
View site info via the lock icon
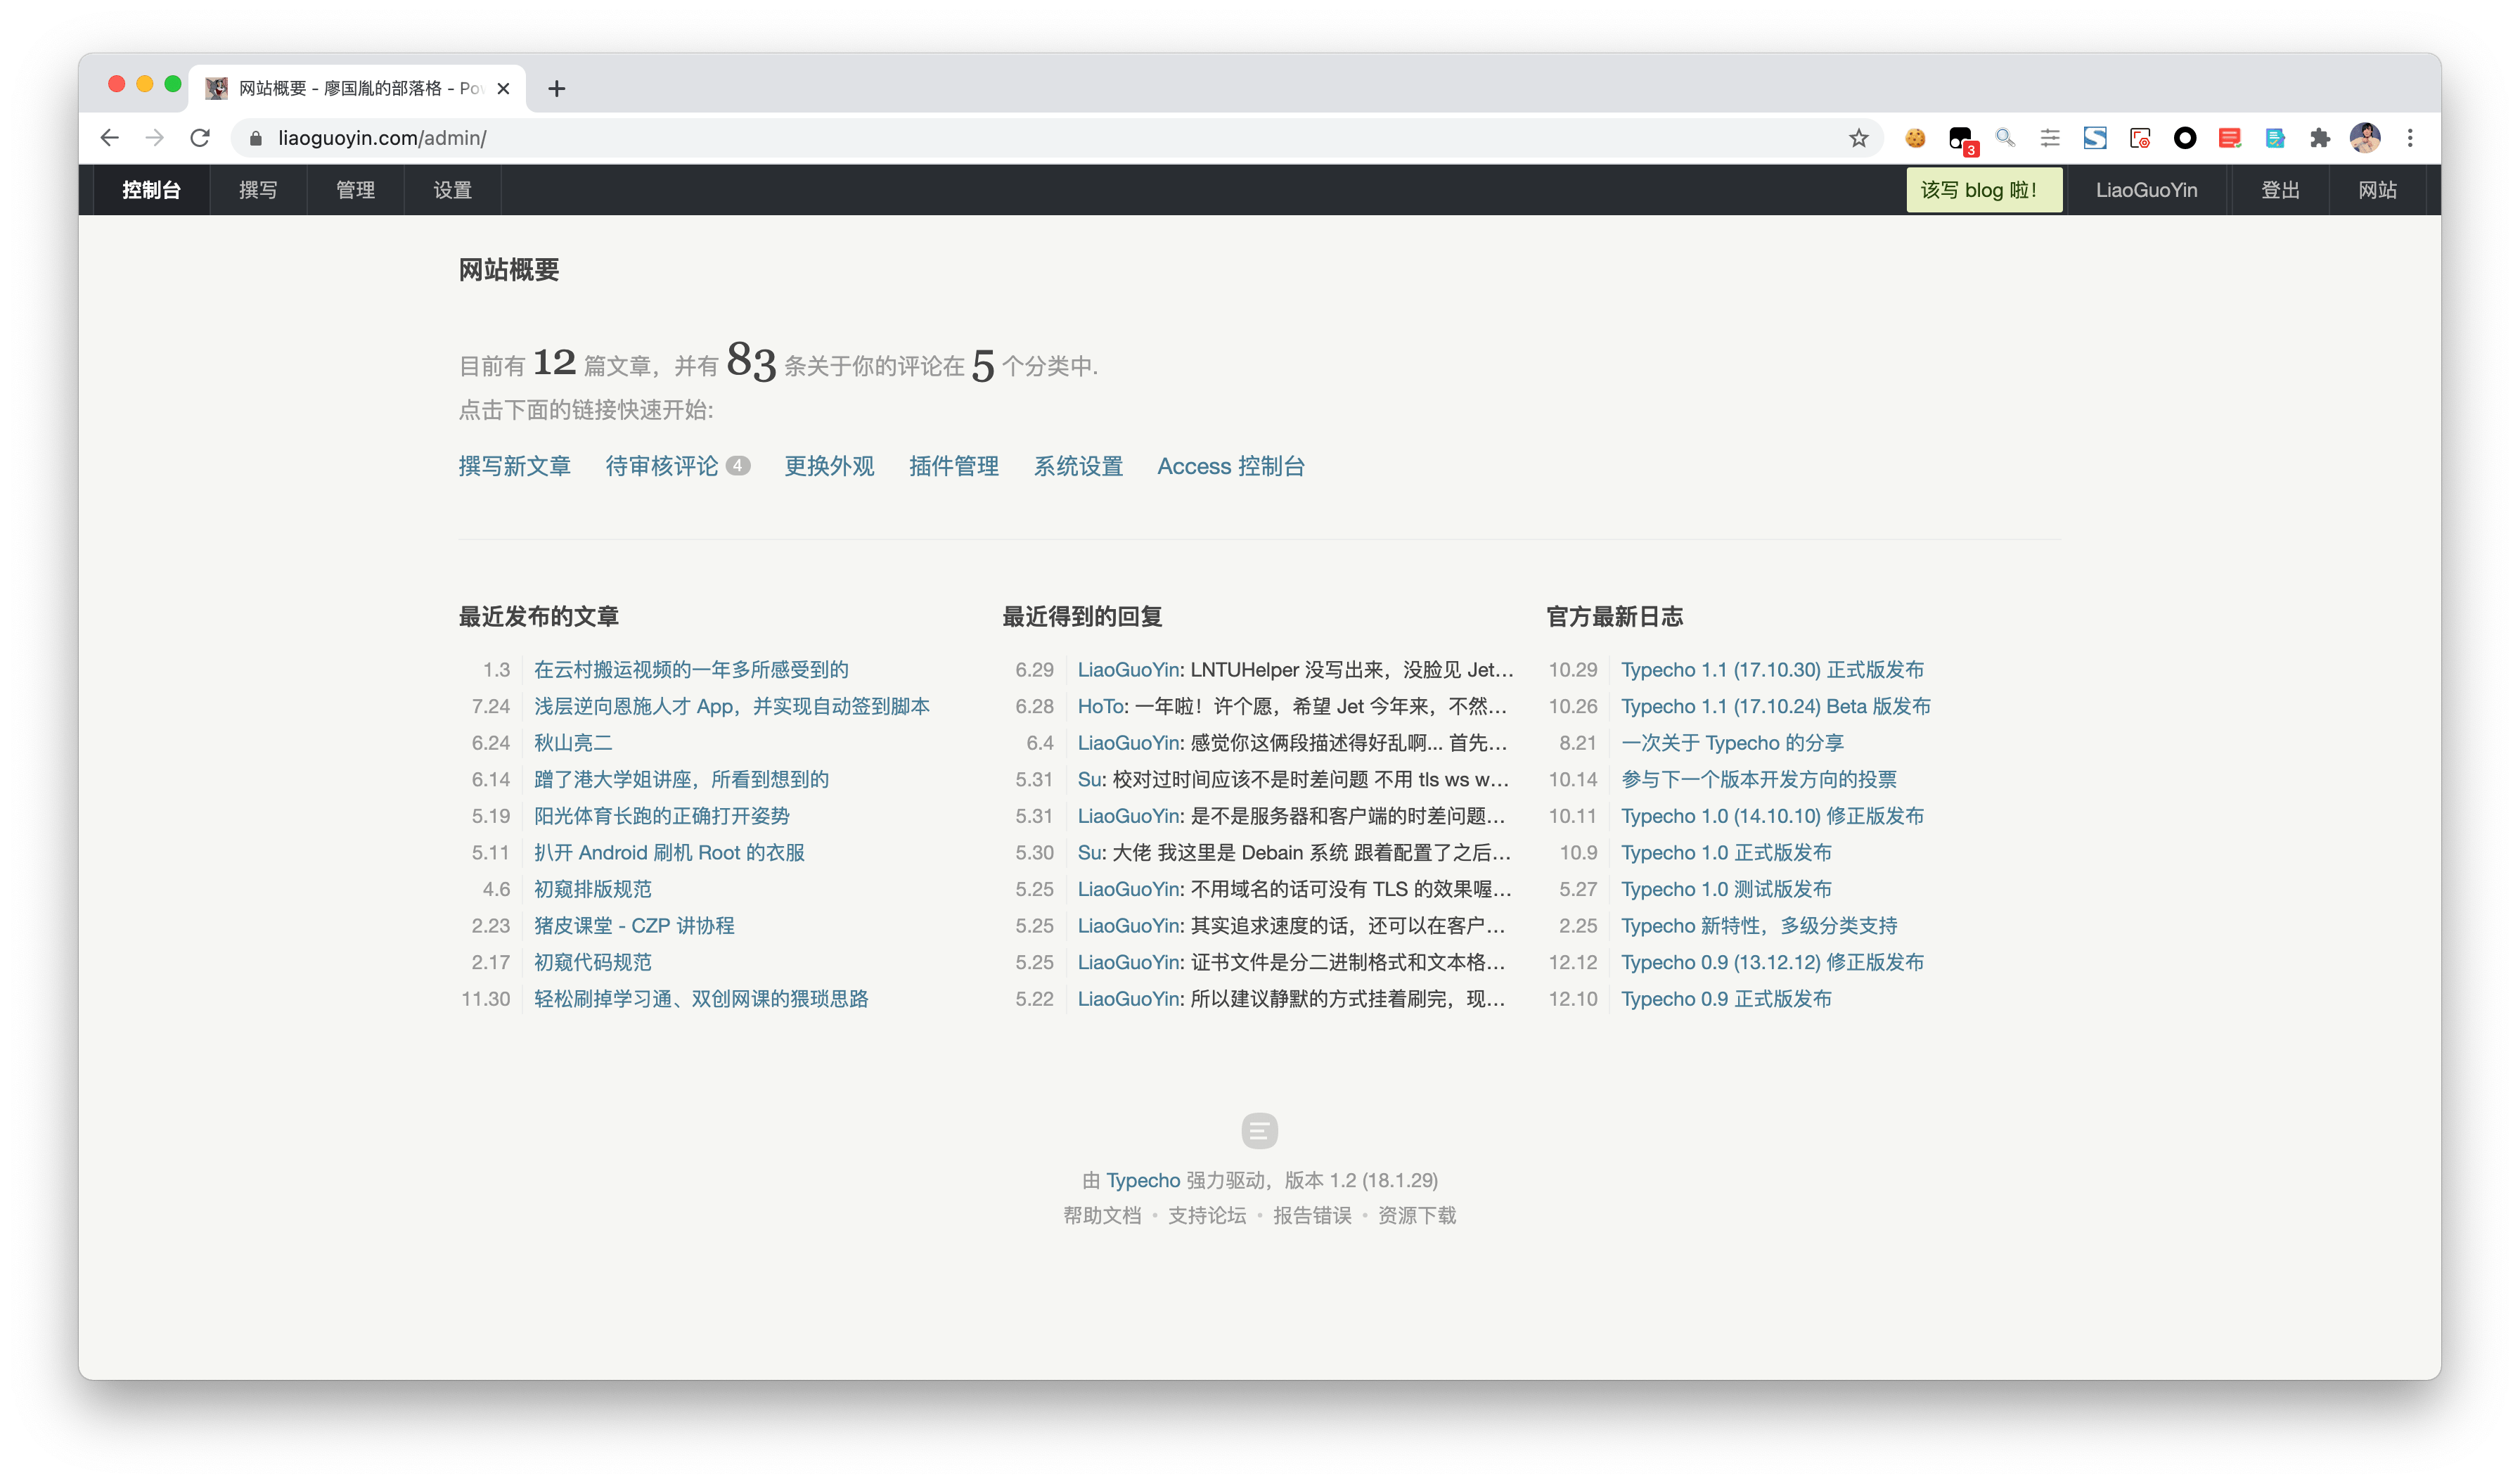[x=255, y=138]
